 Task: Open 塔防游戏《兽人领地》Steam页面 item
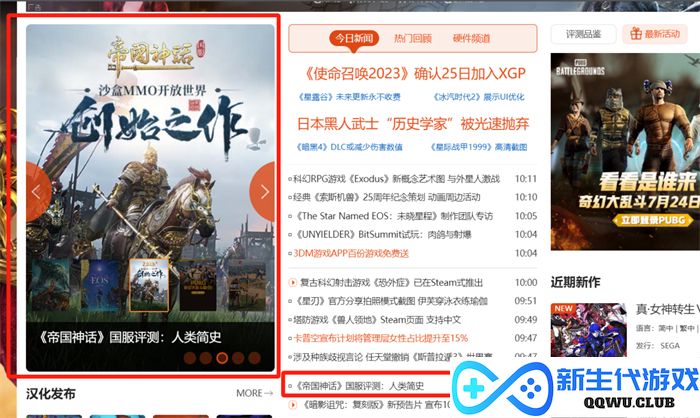pyautogui.click(x=375, y=320)
